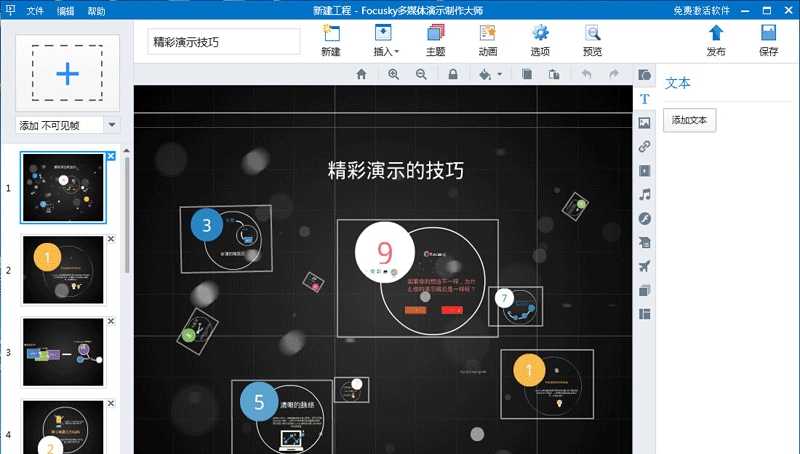Click the undo arrow
Screen dimensions: 800x454
pyautogui.click(x=587, y=74)
